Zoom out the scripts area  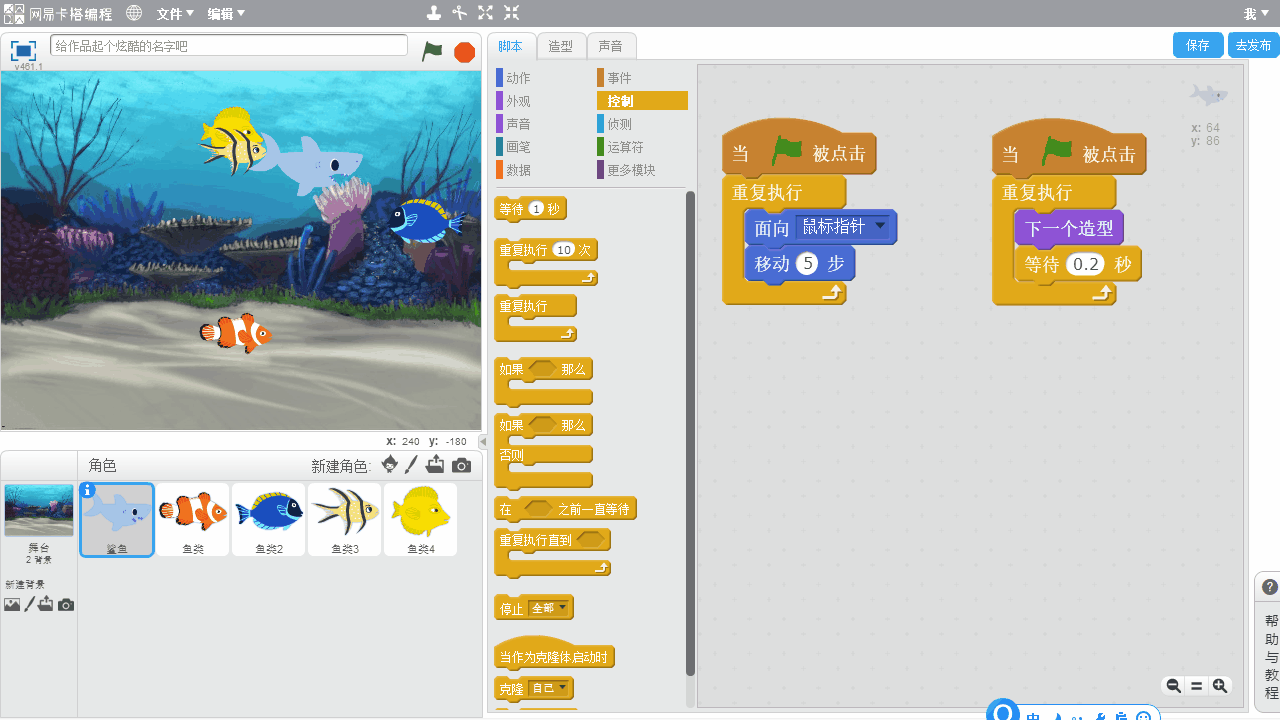point(1174,686)
